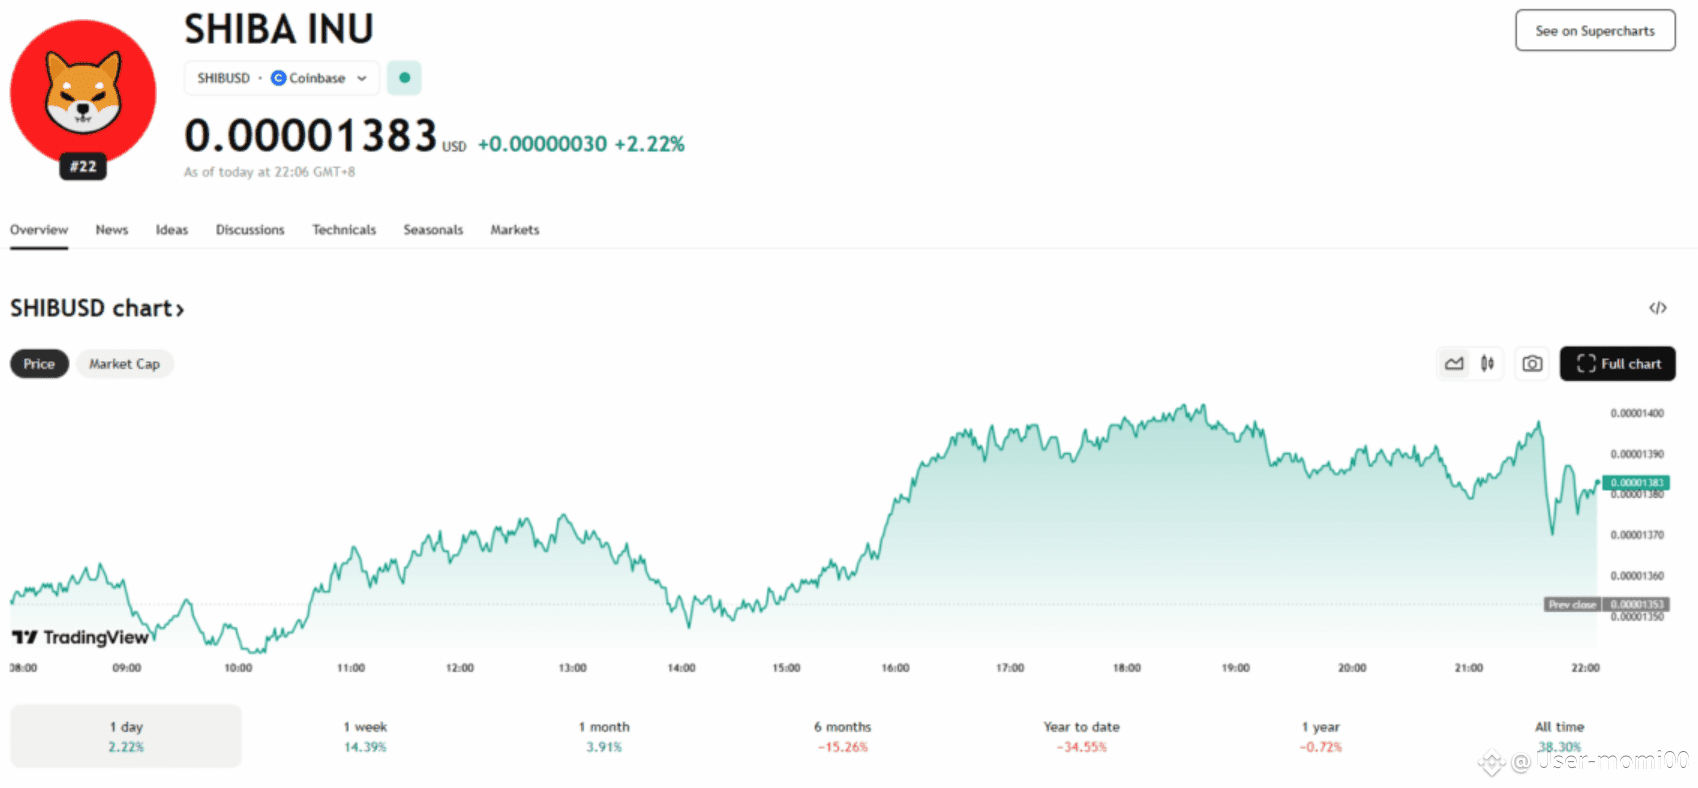The height and width of the screenshot is (788, 1698).
Task: Click the 0.00001400 price axis label
Action: click(1637, 413)
